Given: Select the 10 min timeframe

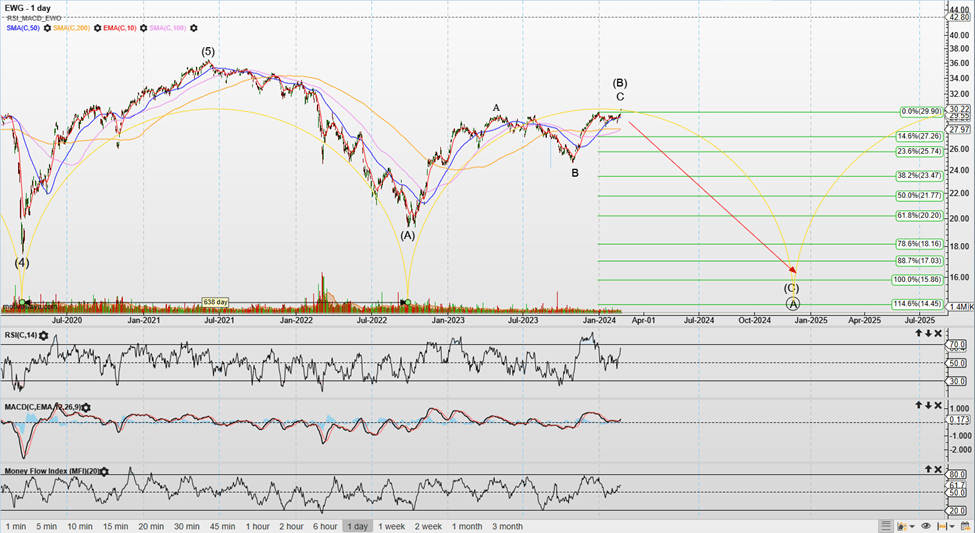Looking at the screenshot, I should 80,526.
